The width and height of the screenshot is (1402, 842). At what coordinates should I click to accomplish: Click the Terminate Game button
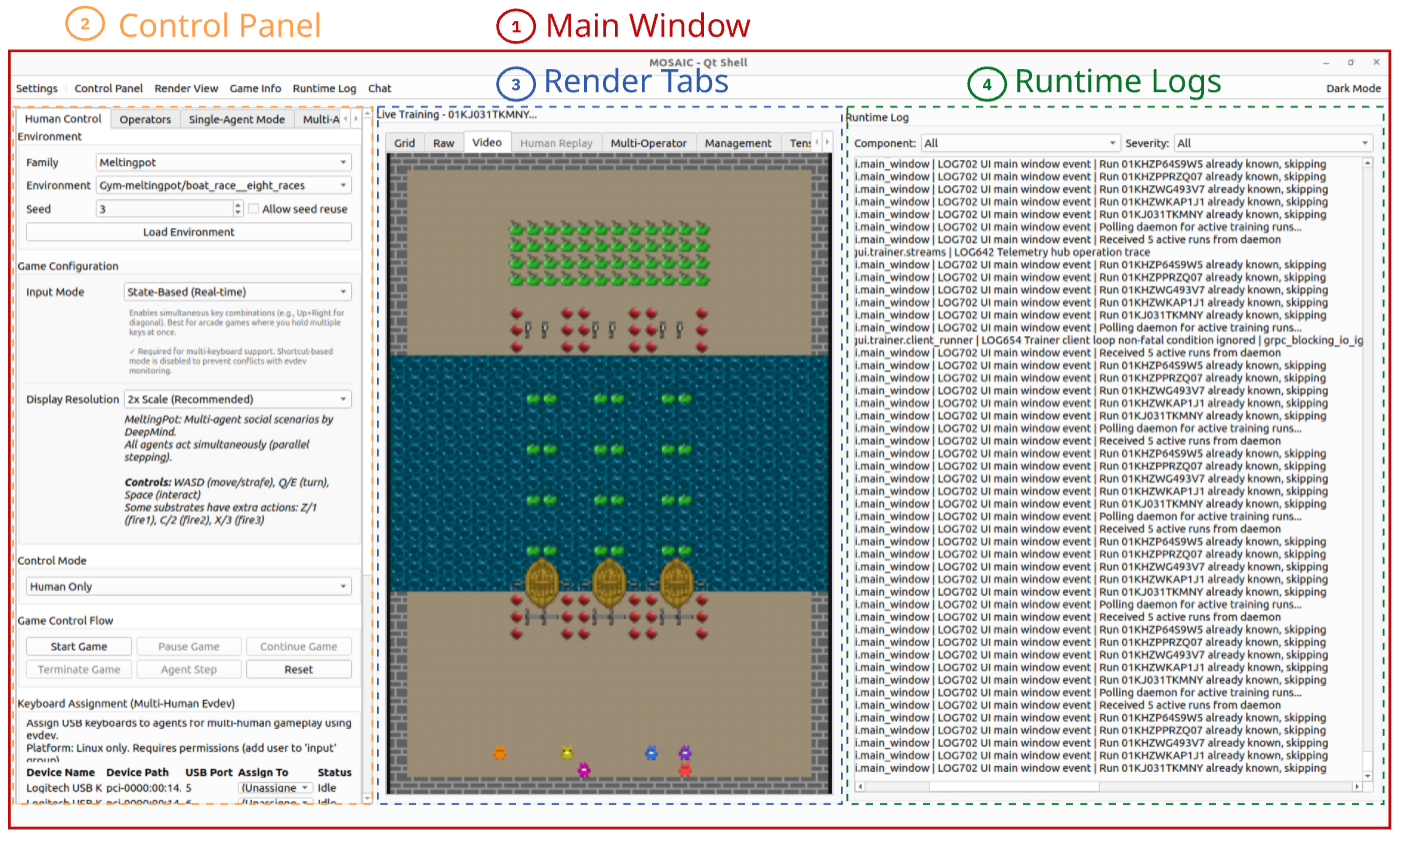tap(79, 670)
